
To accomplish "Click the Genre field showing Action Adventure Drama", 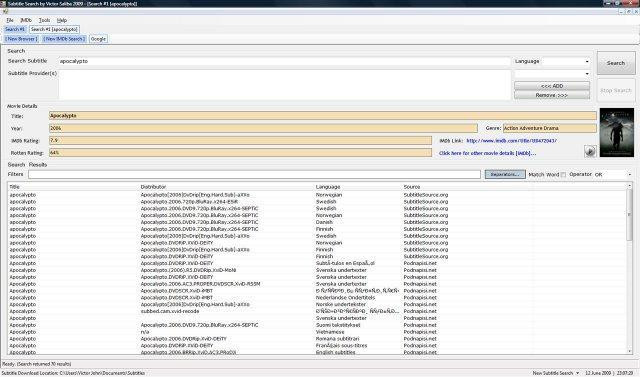I will click(550, 128).
